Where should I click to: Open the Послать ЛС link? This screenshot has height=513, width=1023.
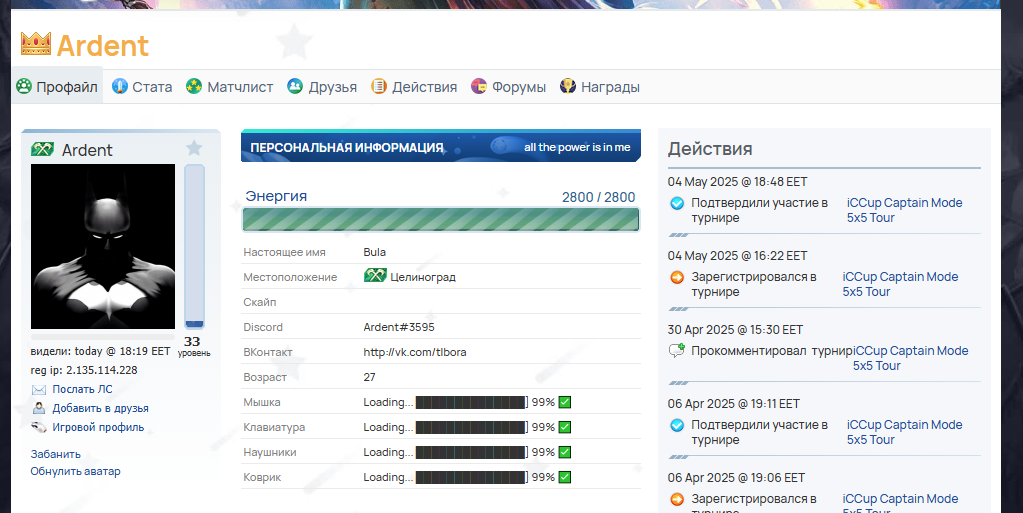82,389
